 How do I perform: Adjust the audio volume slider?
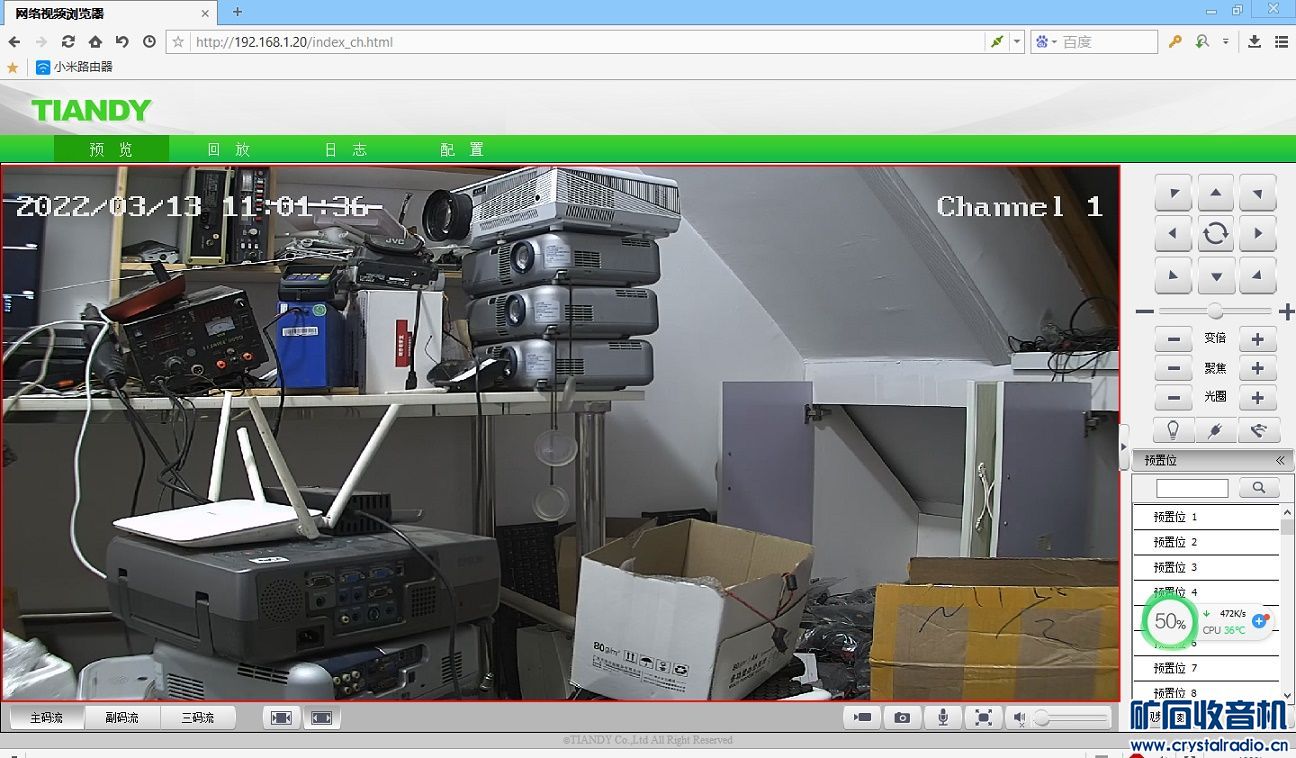[x=1072, y=718]
